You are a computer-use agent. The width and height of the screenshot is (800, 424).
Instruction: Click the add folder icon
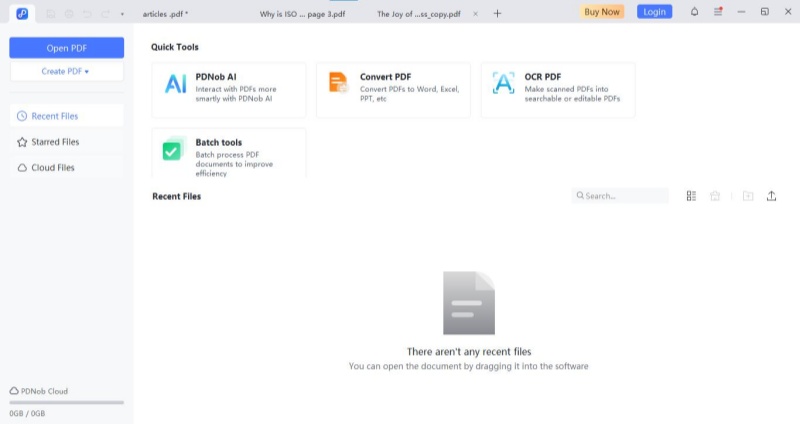click(748, 196)
